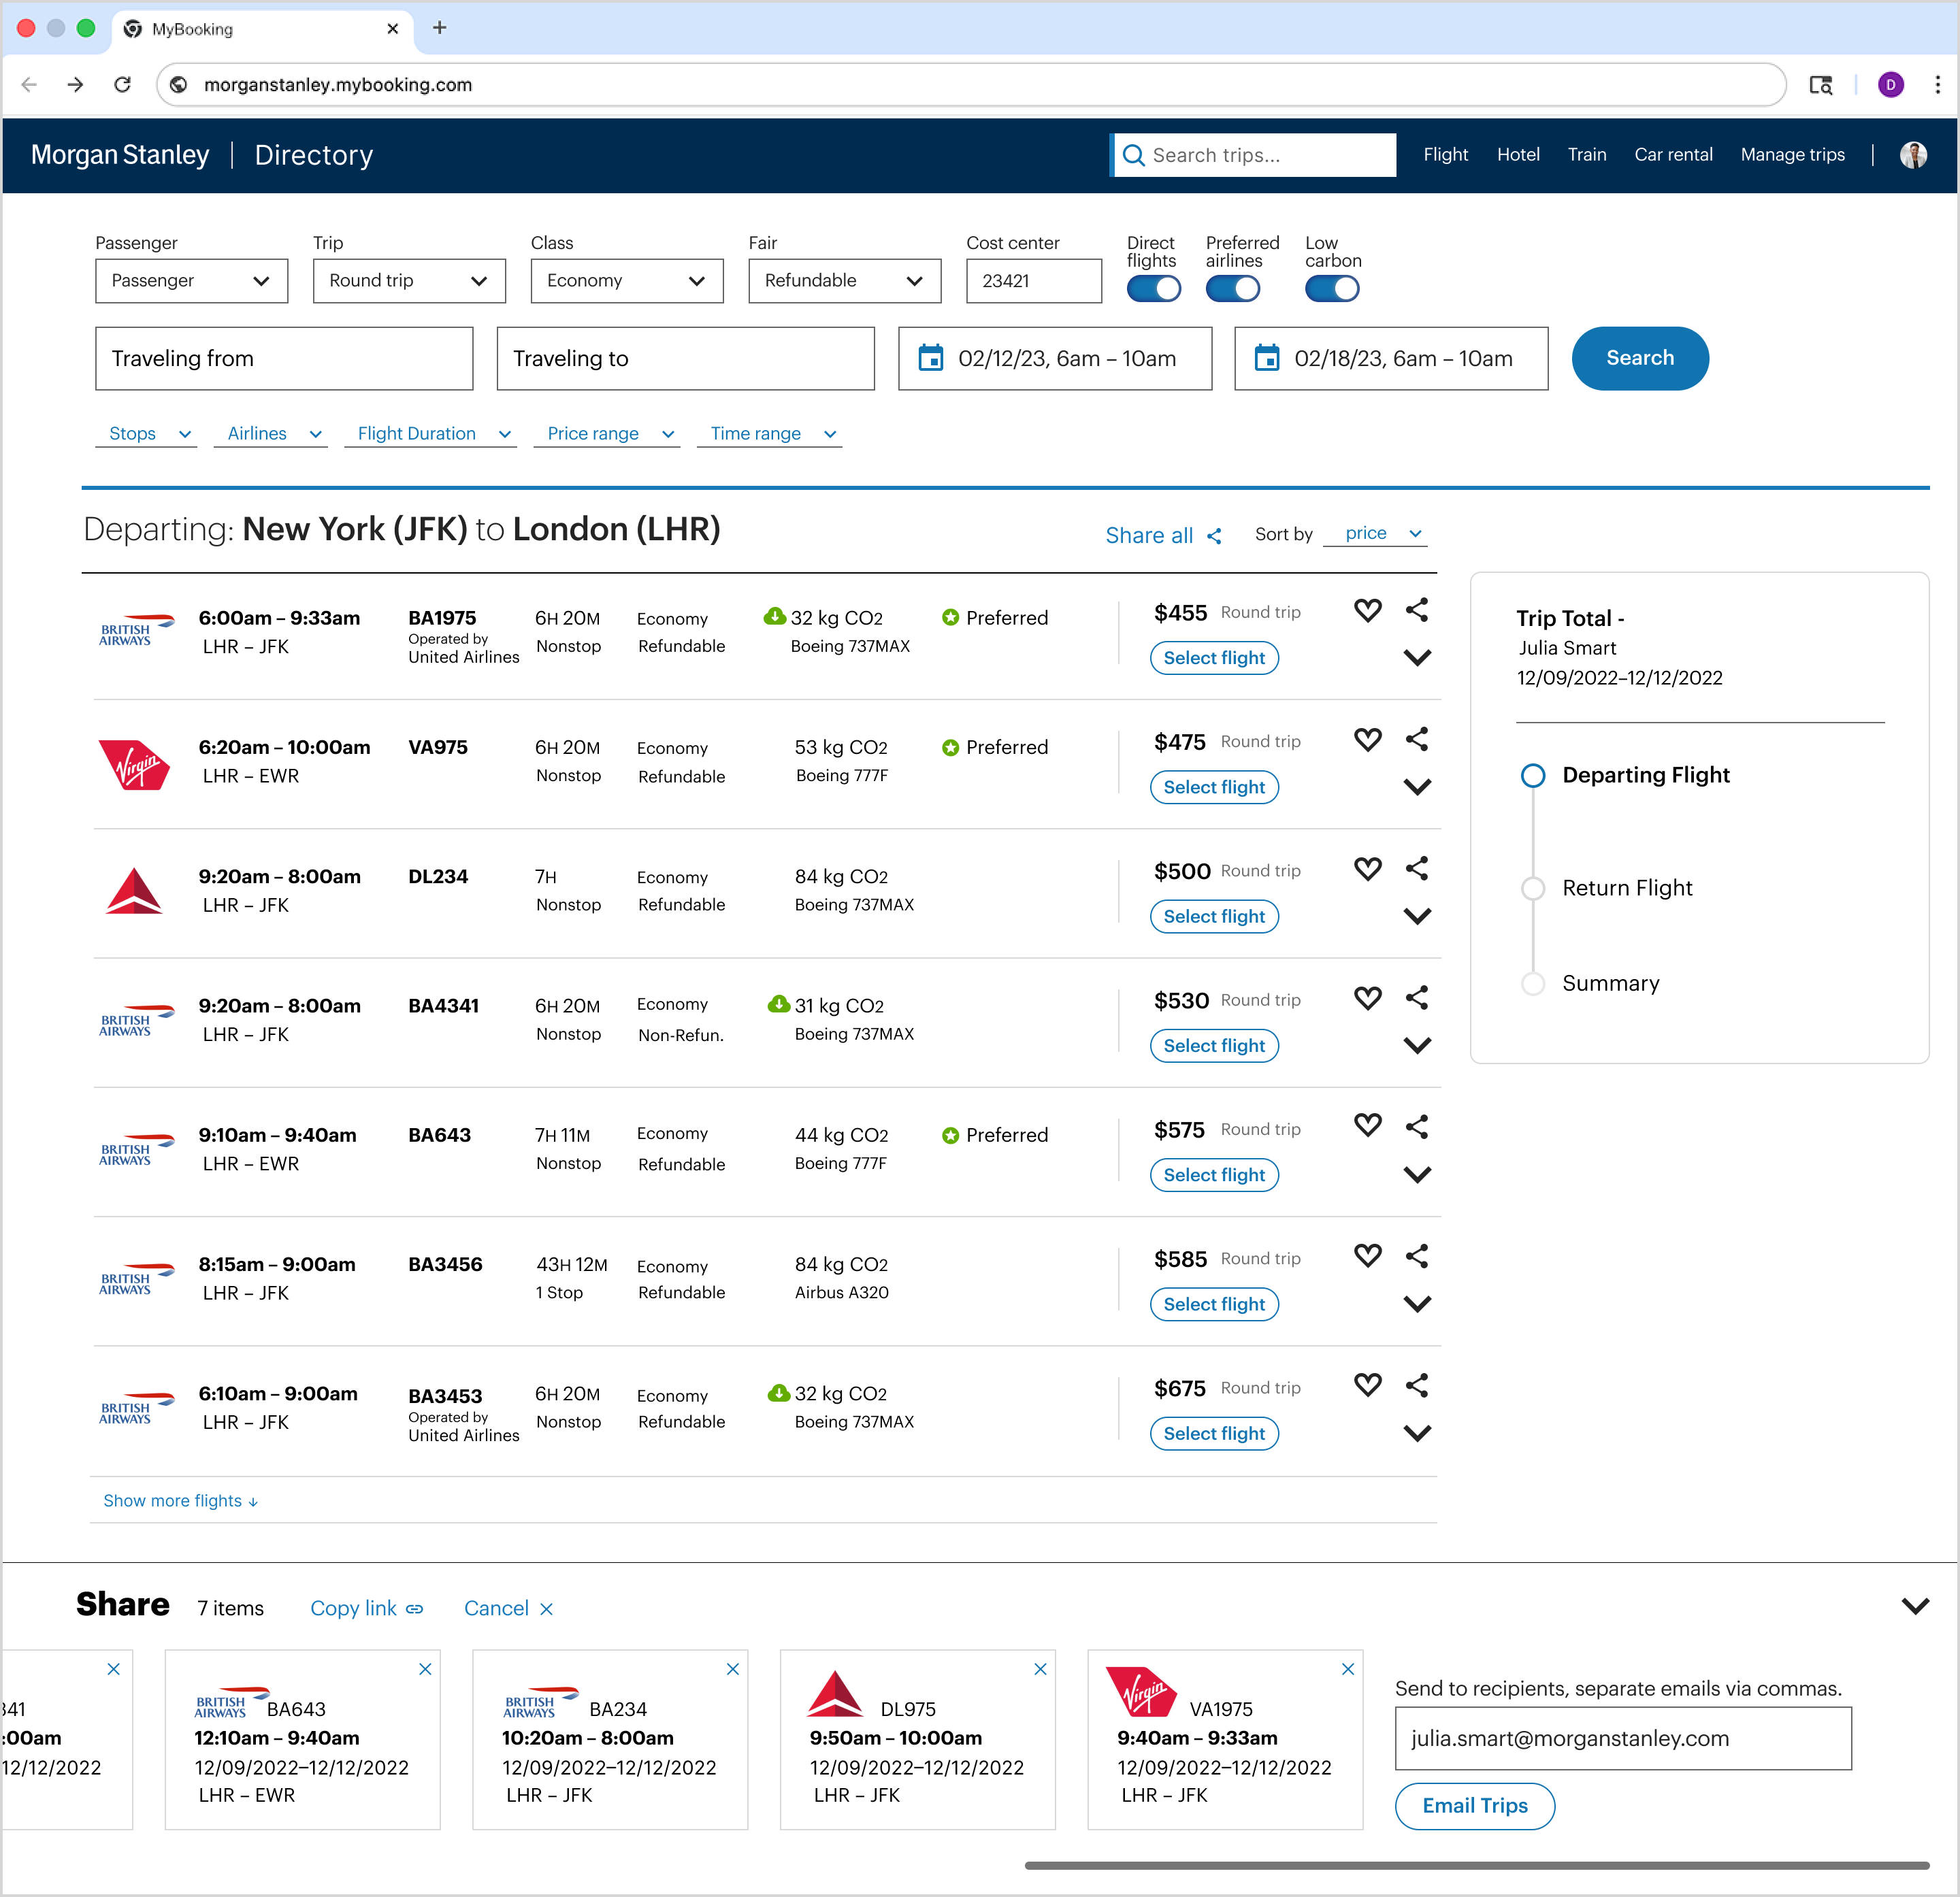Image resolution: width=1960 pixels, height=1897 pixels.
Task: Open Hotel in top navigation
Action: pyautogui.click(x=1517, y=155)
